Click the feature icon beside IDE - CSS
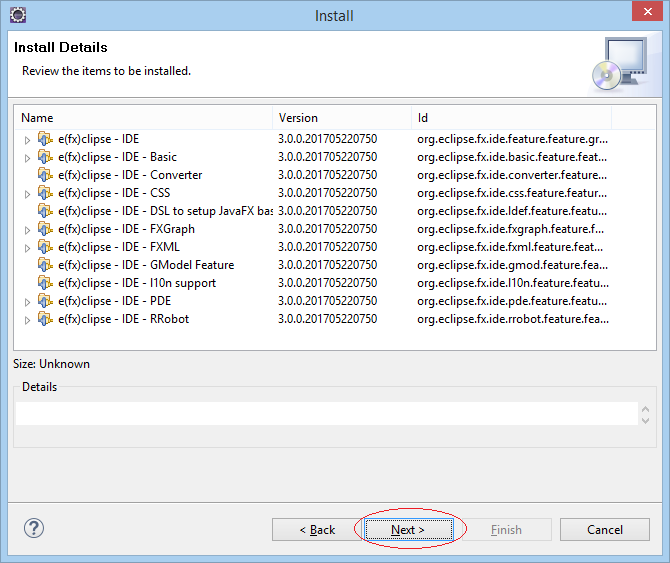Screen dimensions: 670x563 click(45, 193)
